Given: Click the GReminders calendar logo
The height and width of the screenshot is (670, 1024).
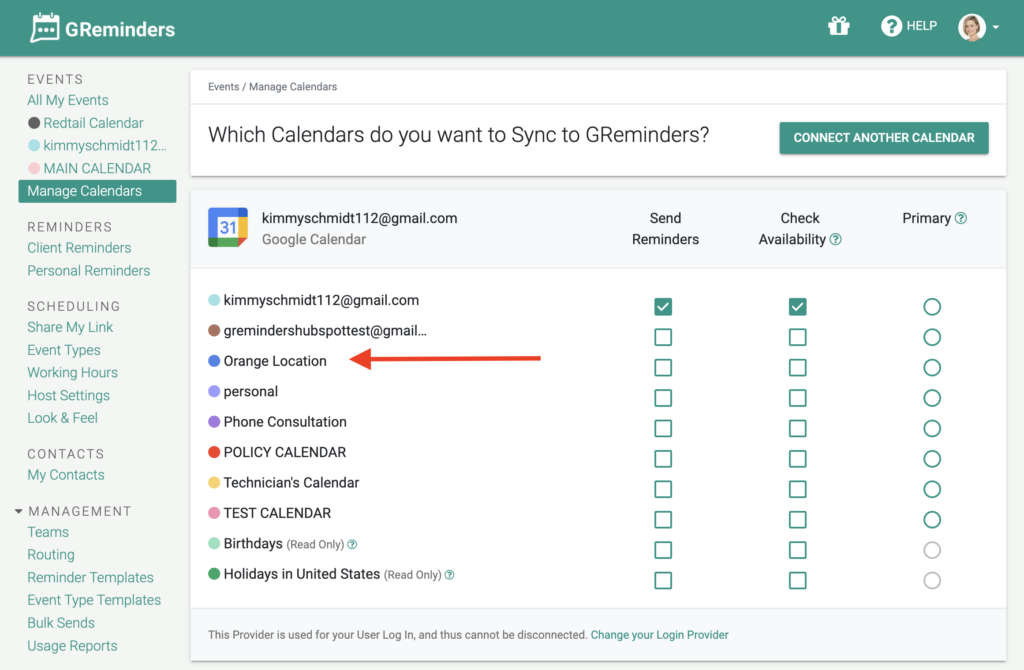Looking at the screenshot, I should point(45,28).
